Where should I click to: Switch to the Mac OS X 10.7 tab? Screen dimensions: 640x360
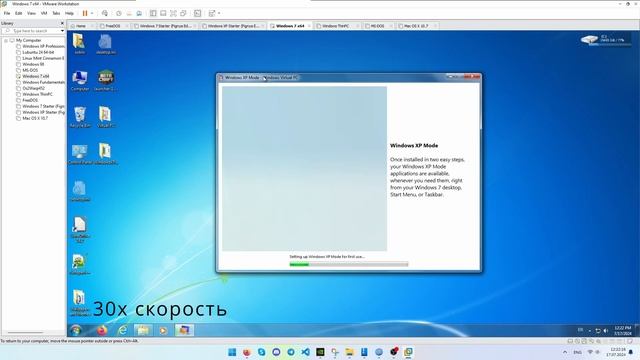(416, 26)
